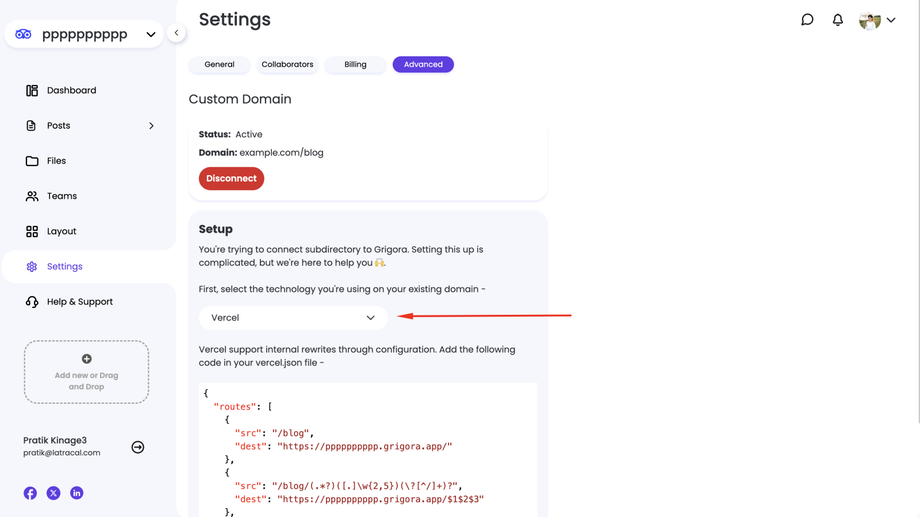Open the profile avatar menu
Screen dimensions: 920x517
pyautogui.click(x=876, y=20)
